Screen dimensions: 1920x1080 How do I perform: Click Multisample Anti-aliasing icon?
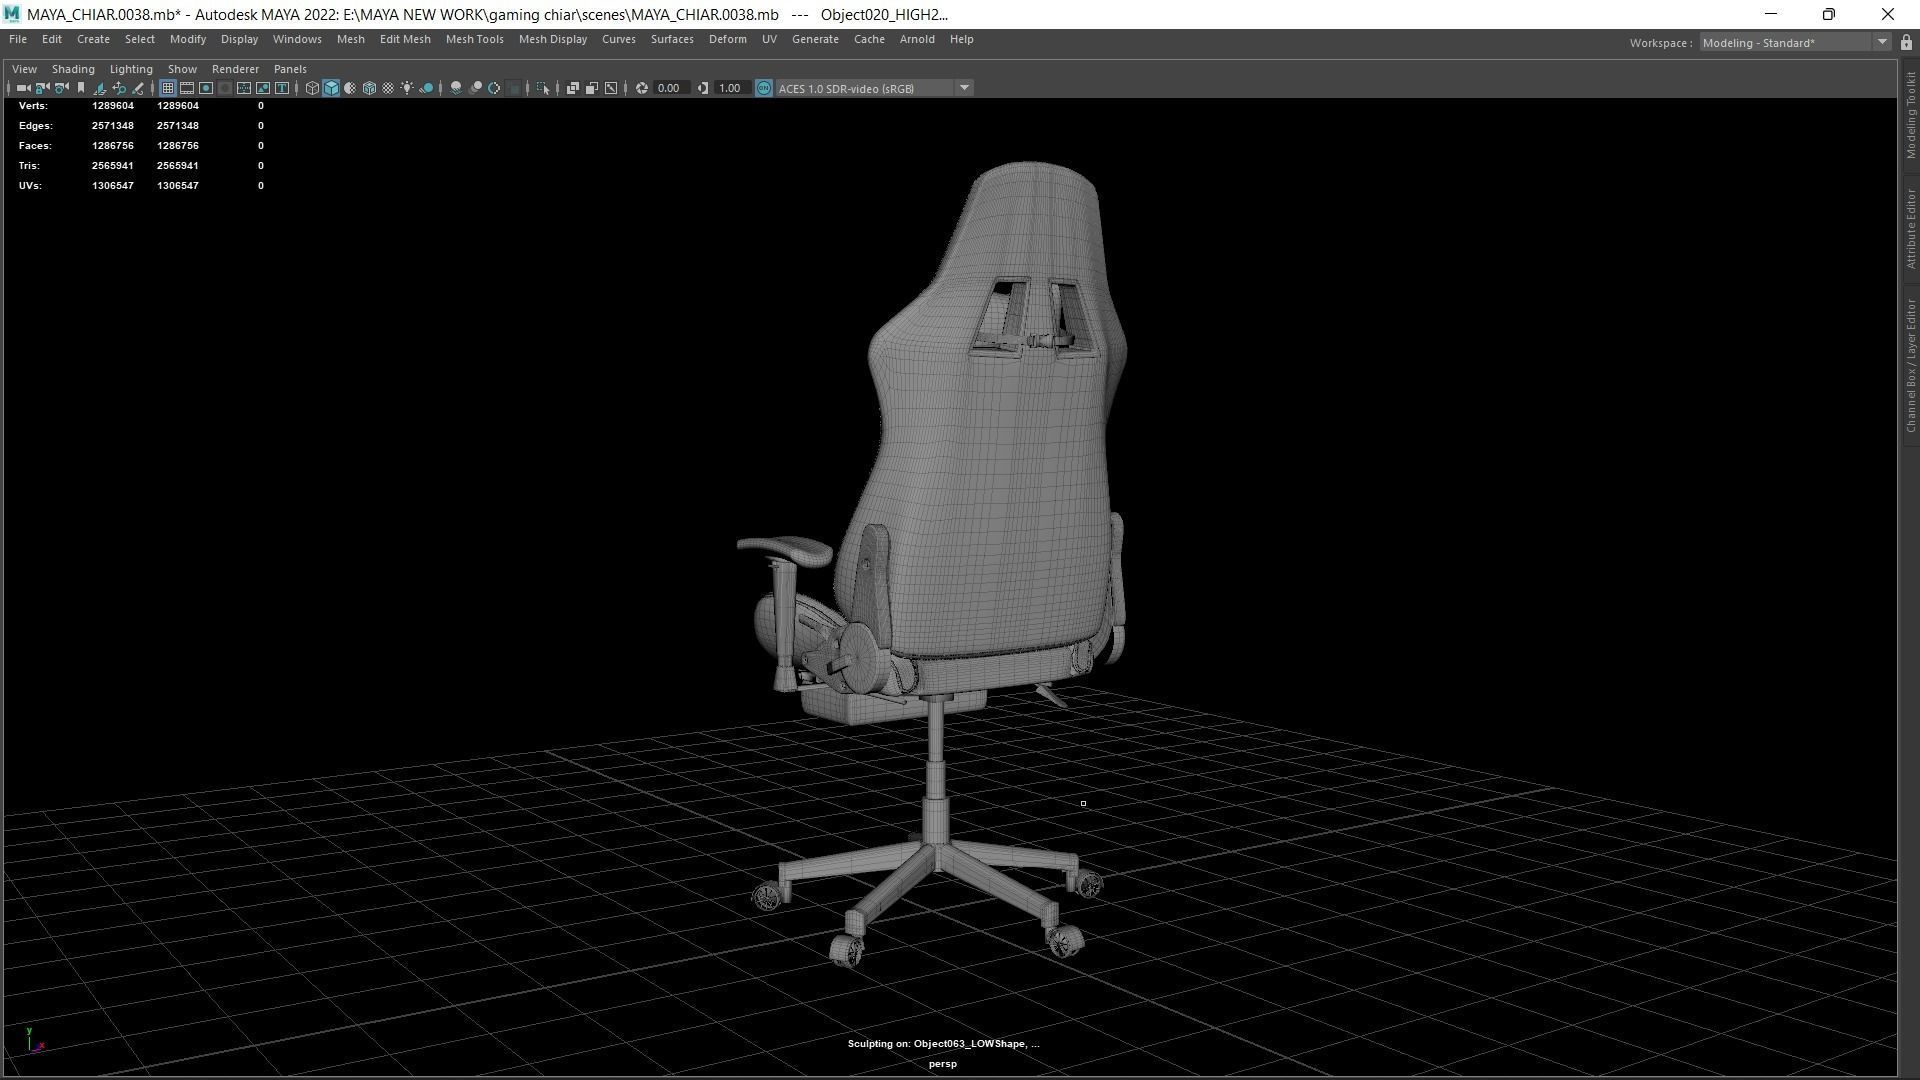494,88
